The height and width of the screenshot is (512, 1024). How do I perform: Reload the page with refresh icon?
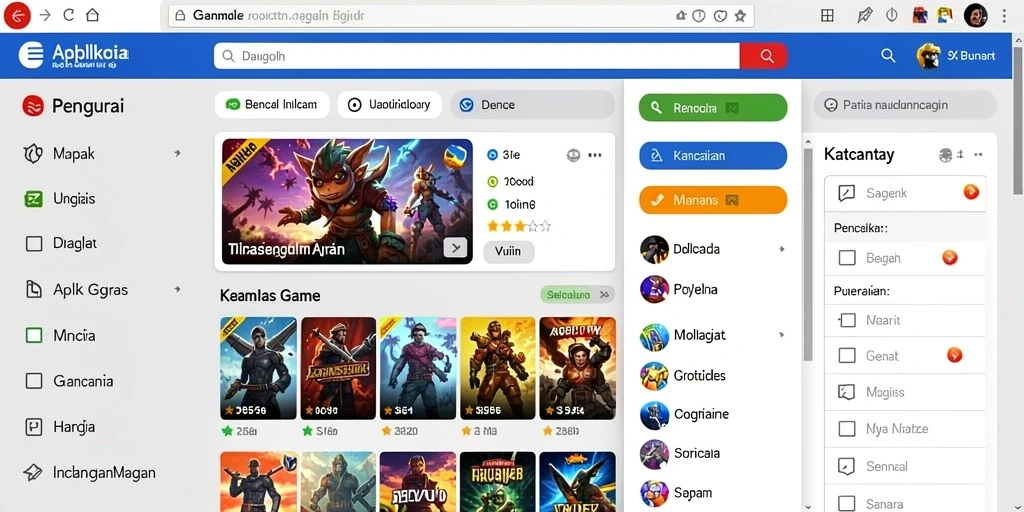[x=69, y=16]
